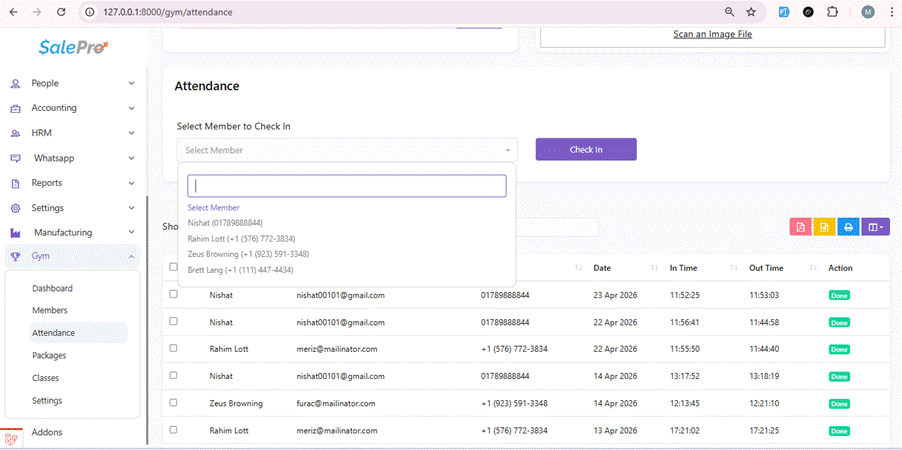The height and width of the screenshot is (450, 902).
Task: Tick the checkbox for the first Nishat row
Action: click(x=174, y=295)
